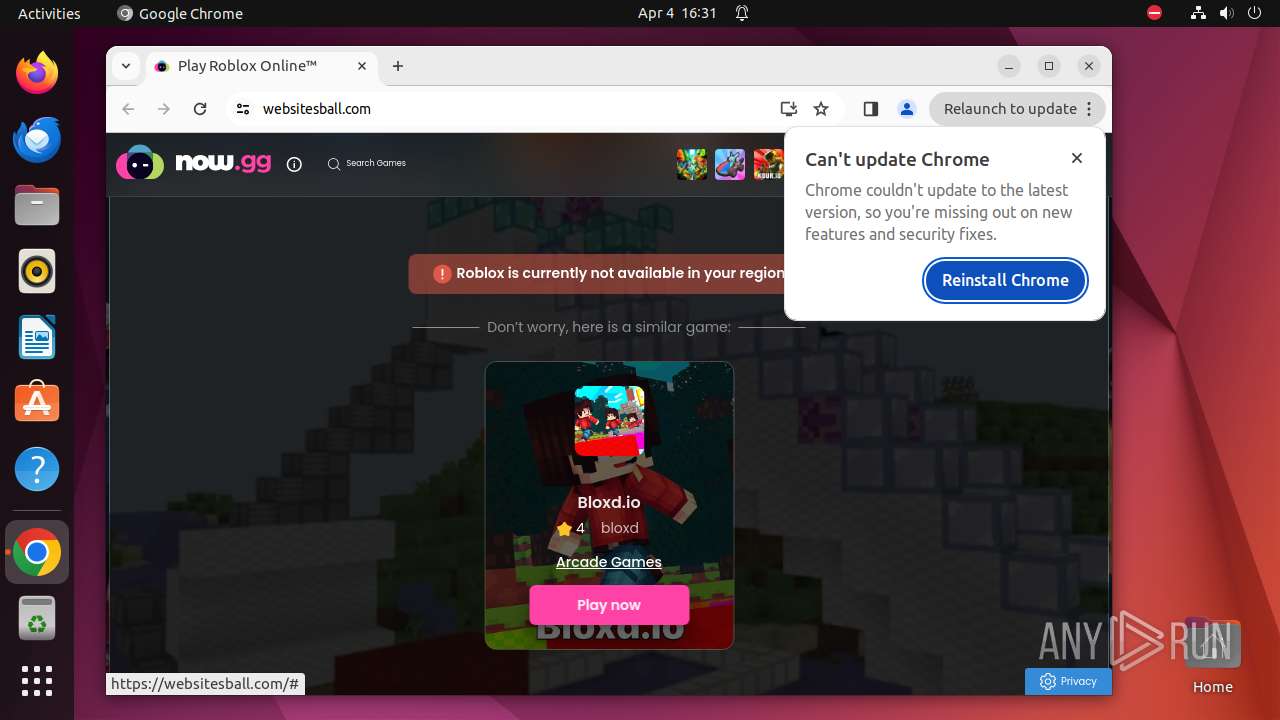Open network status icon
The height and width of the screenshot is (720, 1280).
[1198, 13]
